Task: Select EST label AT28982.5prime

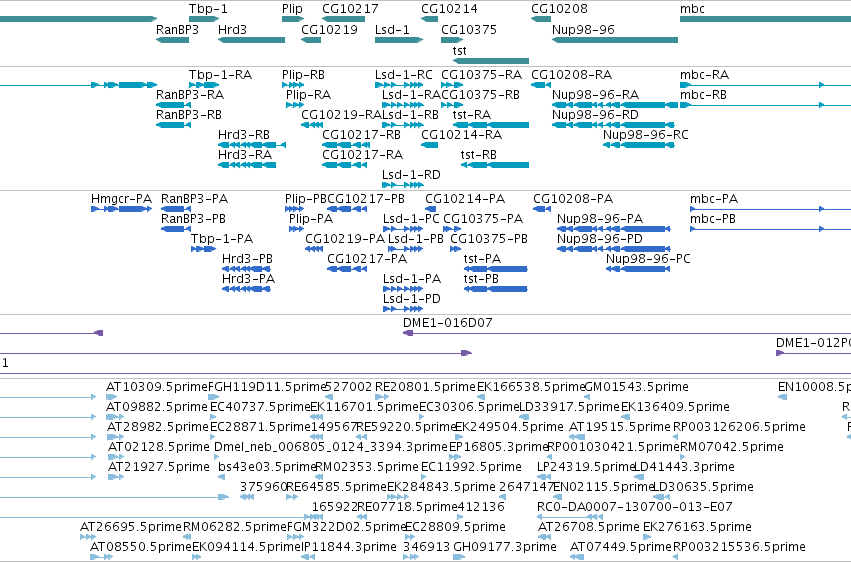Action: [158, 427]
